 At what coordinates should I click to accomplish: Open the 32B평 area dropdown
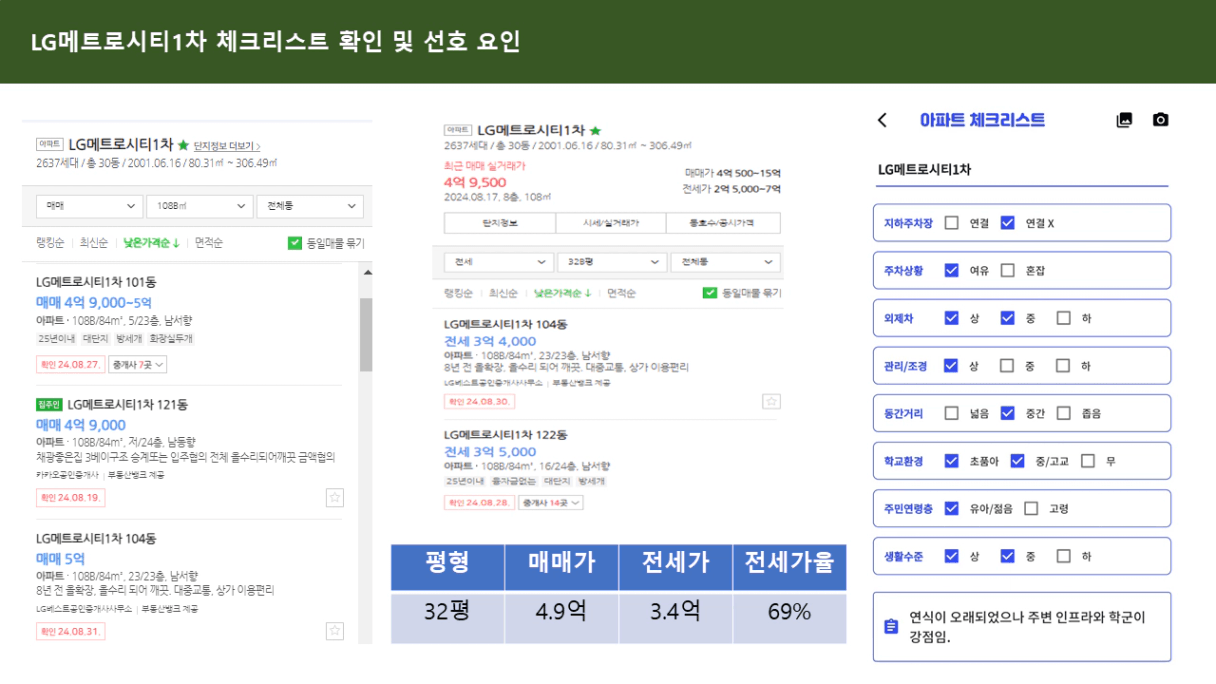point(611,262)
